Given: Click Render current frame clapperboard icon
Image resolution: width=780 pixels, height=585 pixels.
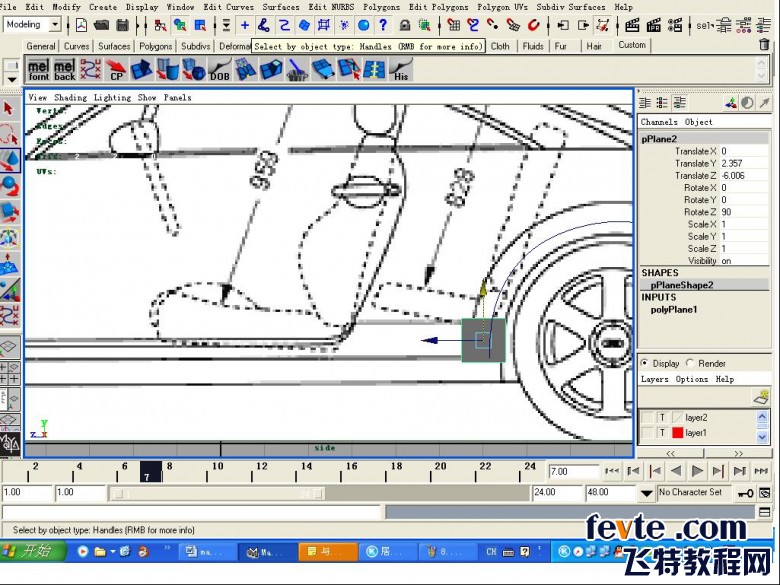Looking at the screenshot, I should tap(632, 25).
